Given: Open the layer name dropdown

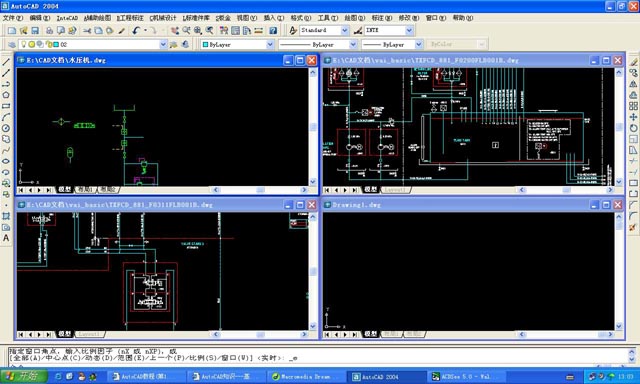Looking at the screenshot, I should [x=163, y=44].
